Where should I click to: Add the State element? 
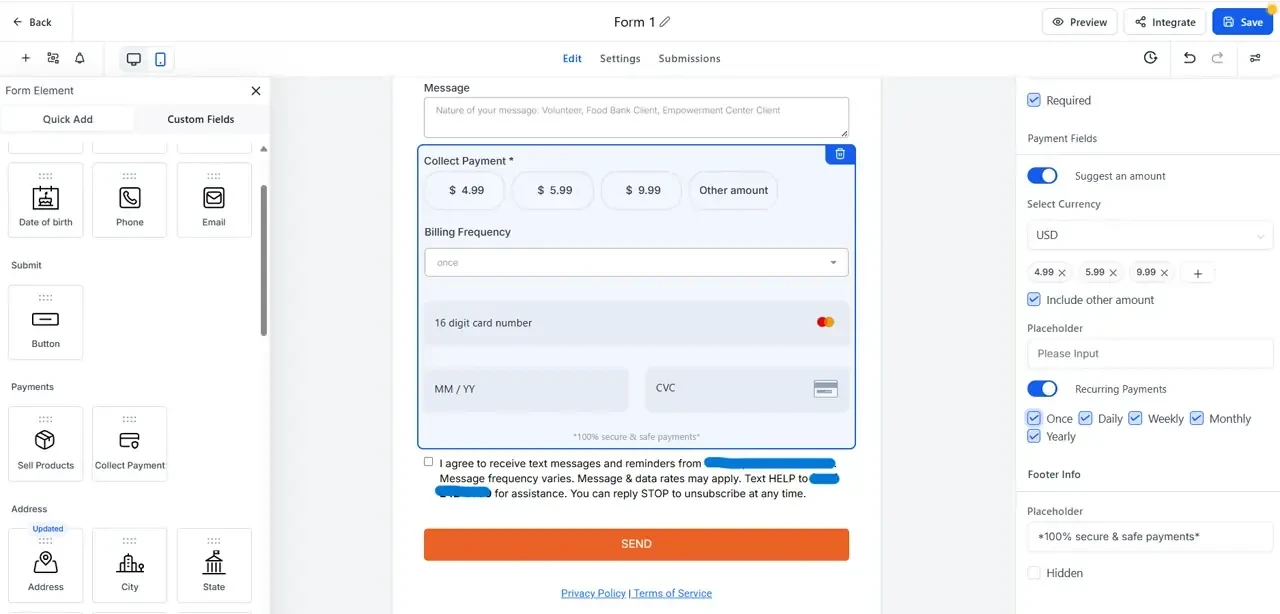(214, 566)
